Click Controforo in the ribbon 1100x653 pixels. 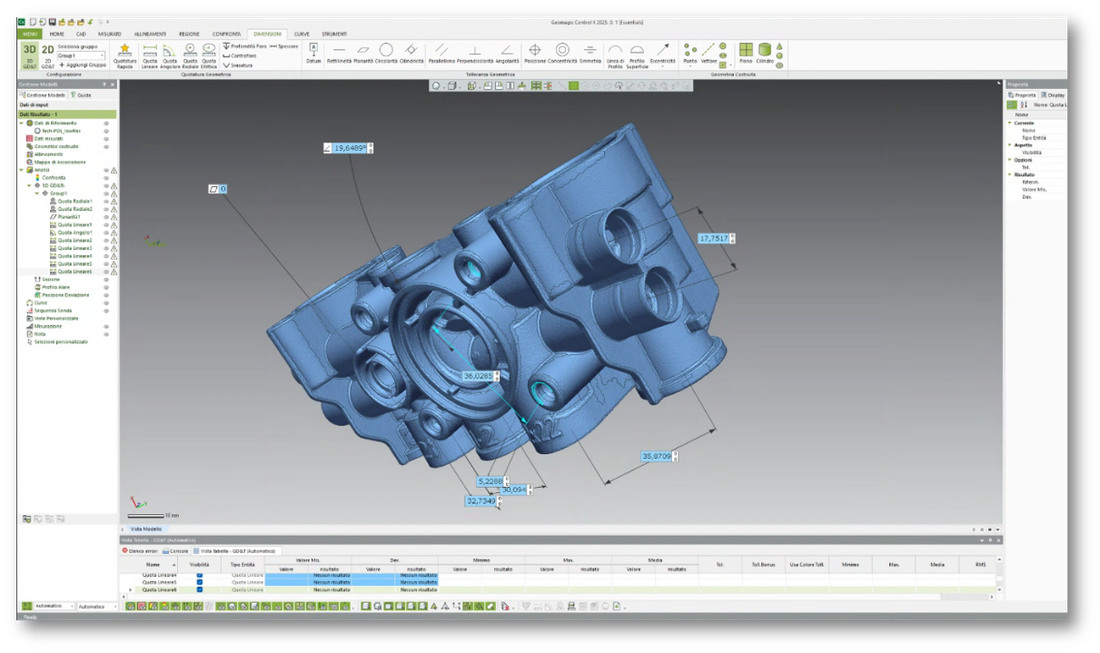[x=239, y=55]
